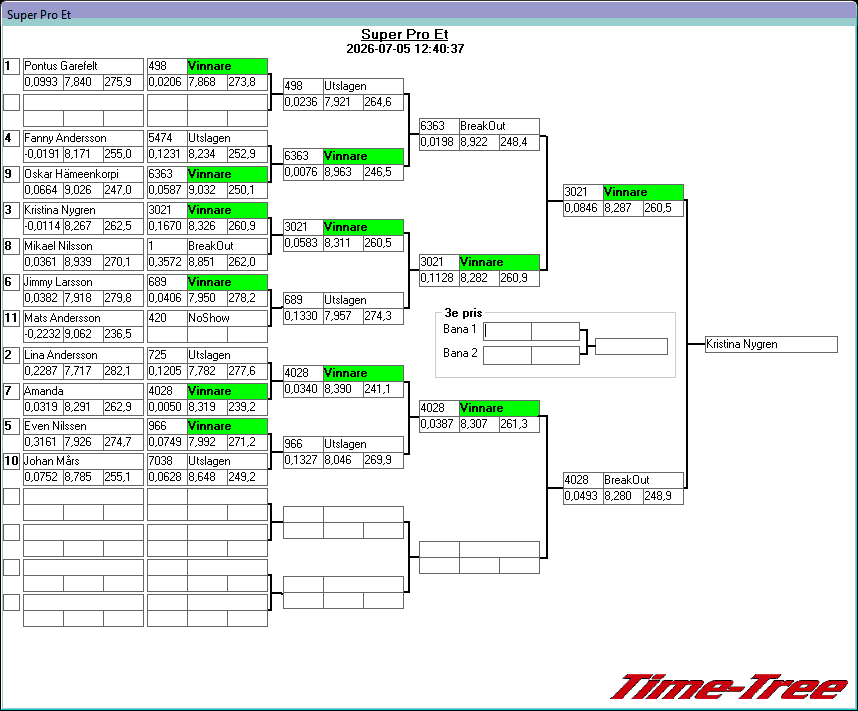The height and width of the screenshot is (711, 858).
Task: Click the Bana 2 first input field
Action: (507, 355)
